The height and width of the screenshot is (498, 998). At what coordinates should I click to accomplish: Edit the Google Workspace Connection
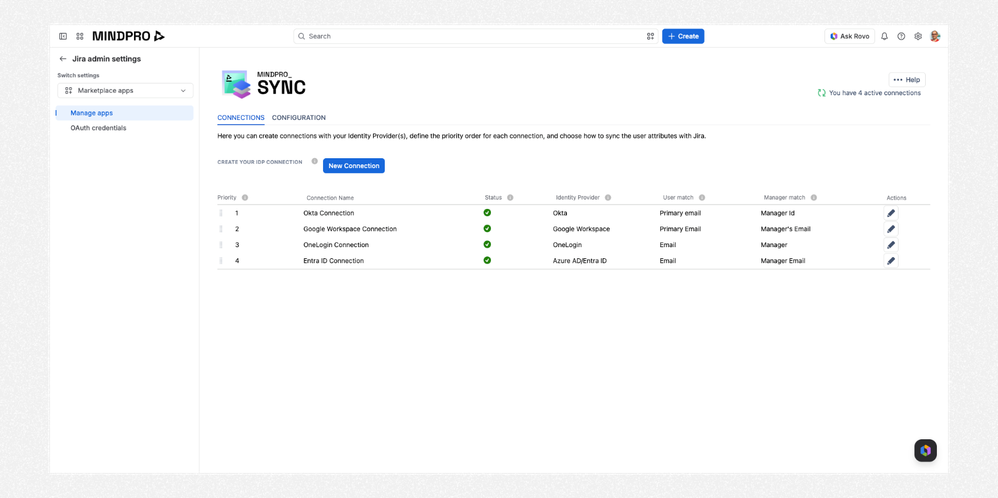click(891, 229)
